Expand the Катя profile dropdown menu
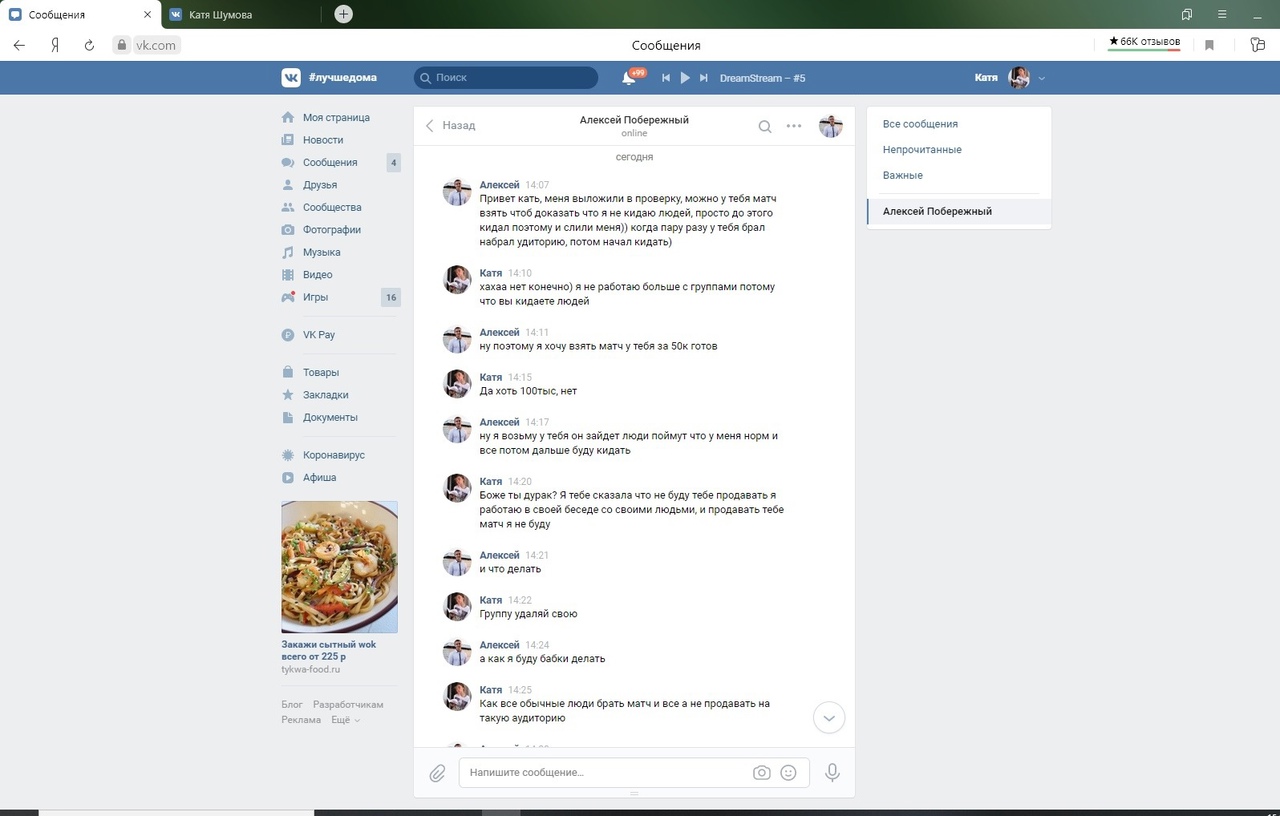1280x816 pixels. pos(1042,78)
